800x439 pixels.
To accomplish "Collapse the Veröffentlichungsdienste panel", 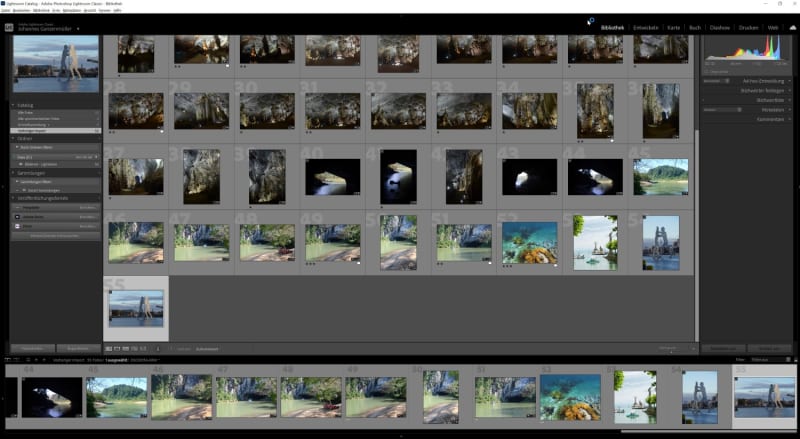I will (13, 198).
